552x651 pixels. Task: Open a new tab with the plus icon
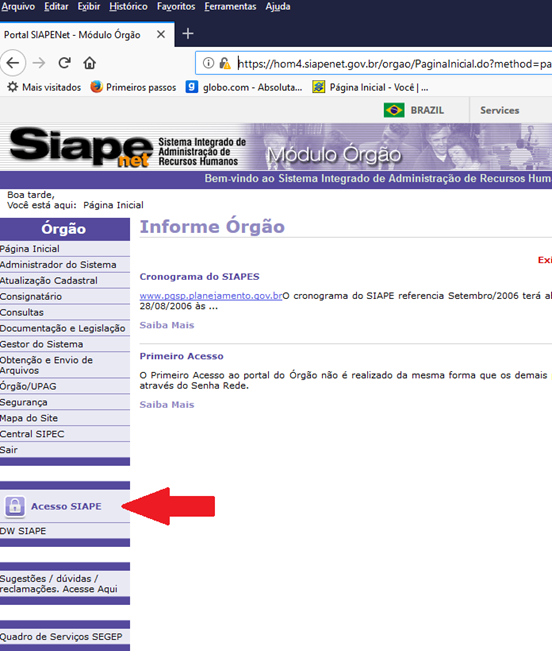click(188, 34)
